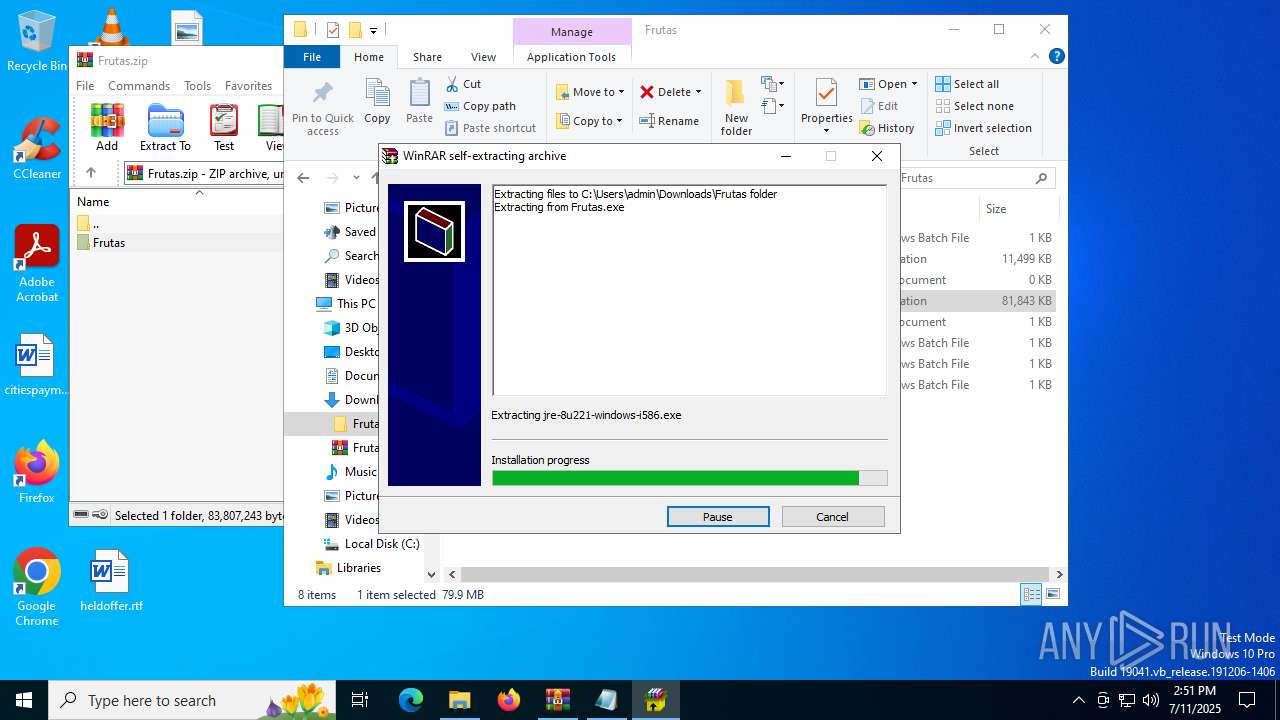Image resolution: width=1280 pixels, height=720 pixels.
Task: Click Pin to Quick access icon
Action: click(323, 108)
